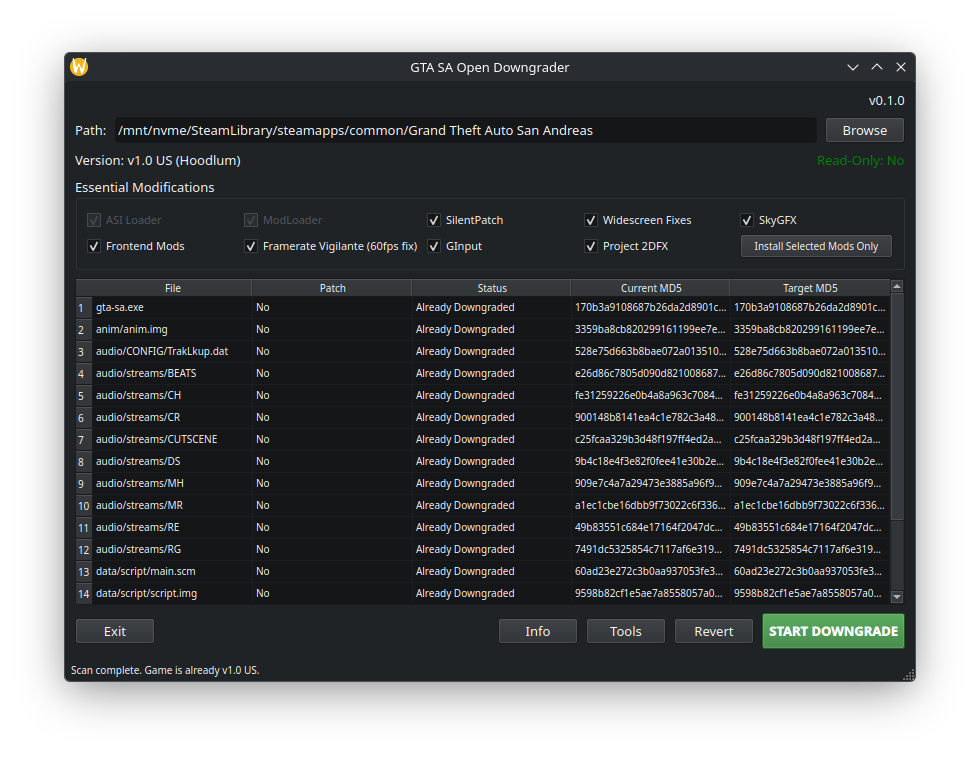Click Current MD5 cell starting 9598b82c
Screen dimensions: 980x758
point(650,593)
